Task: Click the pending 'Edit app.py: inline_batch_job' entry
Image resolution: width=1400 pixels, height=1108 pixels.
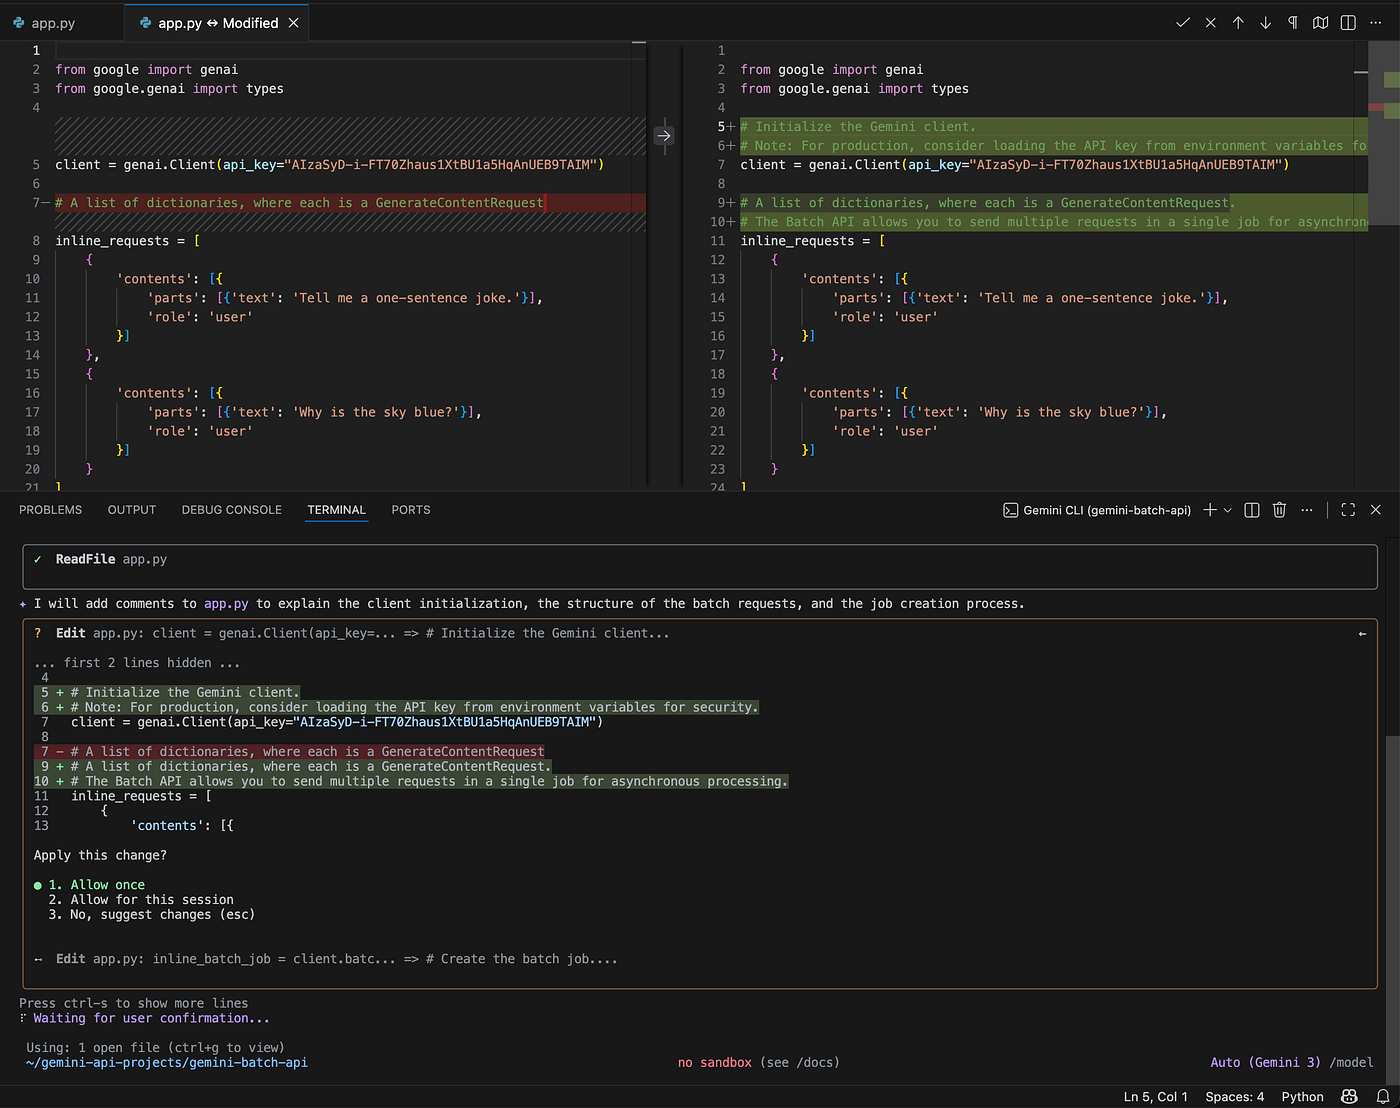Action: (x=336, y=959)
